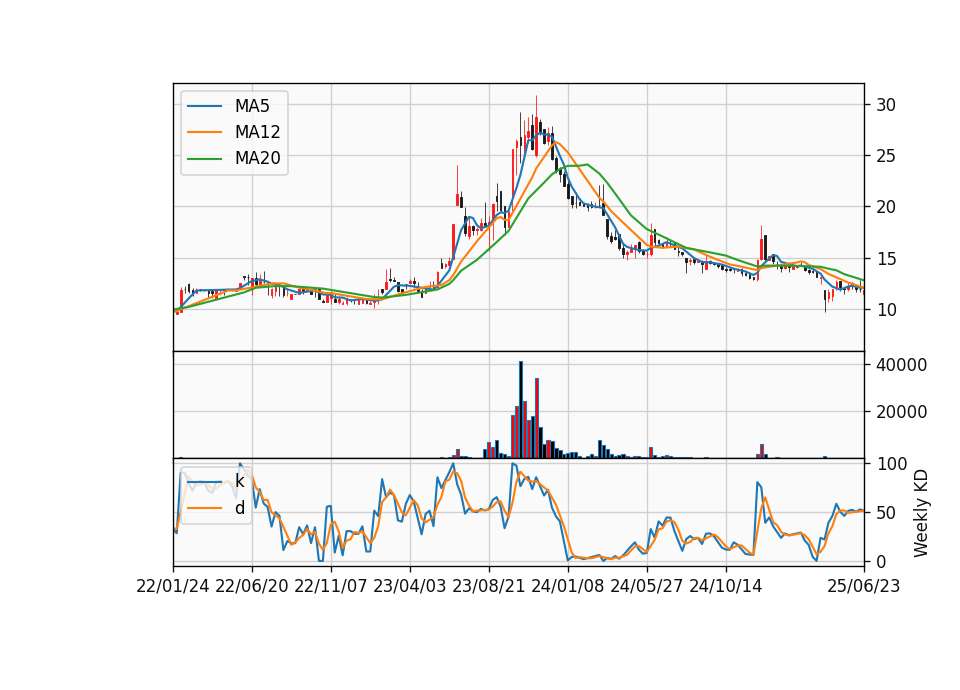Click the volume axis value 40000

901,365
